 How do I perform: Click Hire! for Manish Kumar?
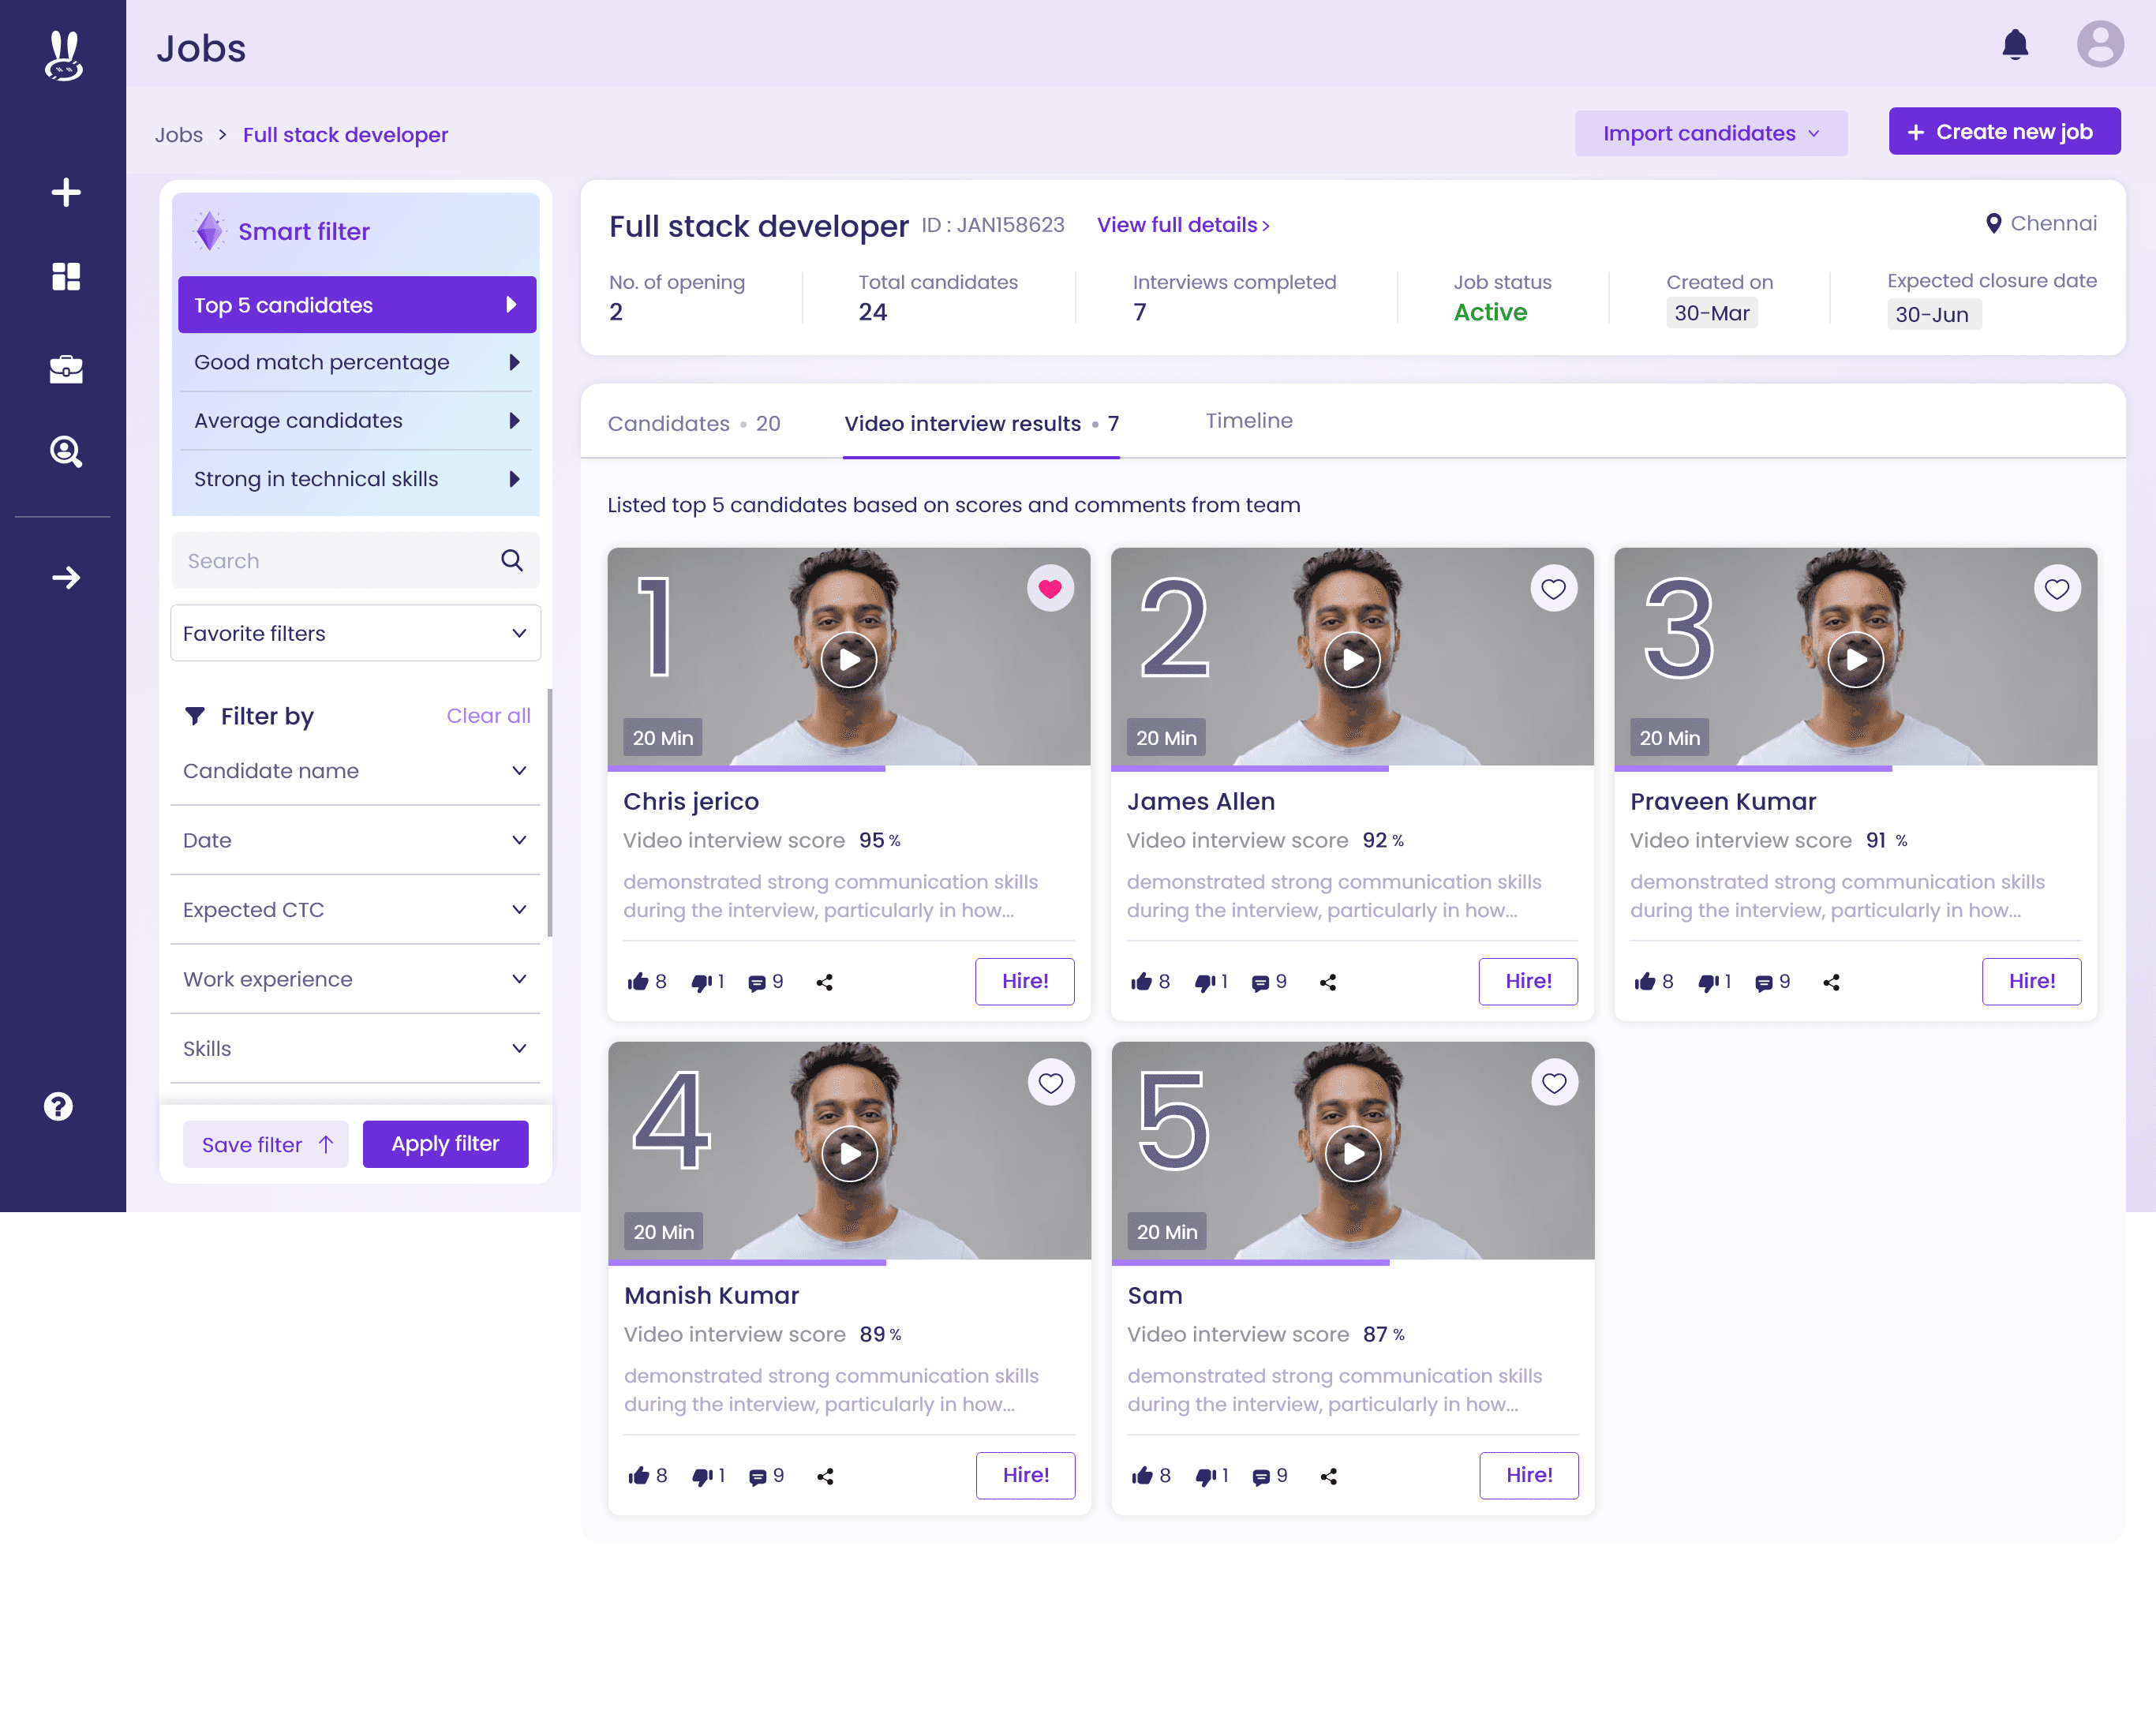(x=1025, y=1475)
